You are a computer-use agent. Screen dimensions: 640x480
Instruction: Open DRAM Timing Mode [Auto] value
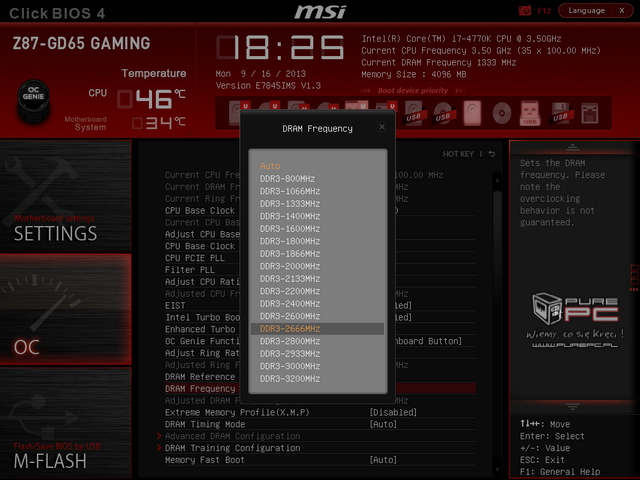click(x=383, y=424)
